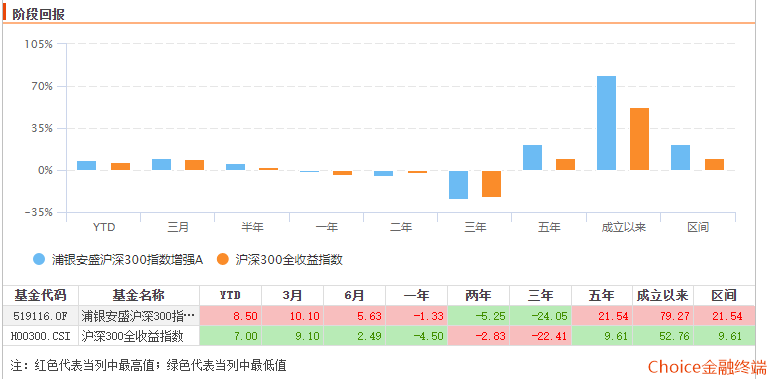Screen dimensions: 770x379
Task: Click legend label 浦银安盛沪深300指数增强A
Action: click(x=128, y=260)
